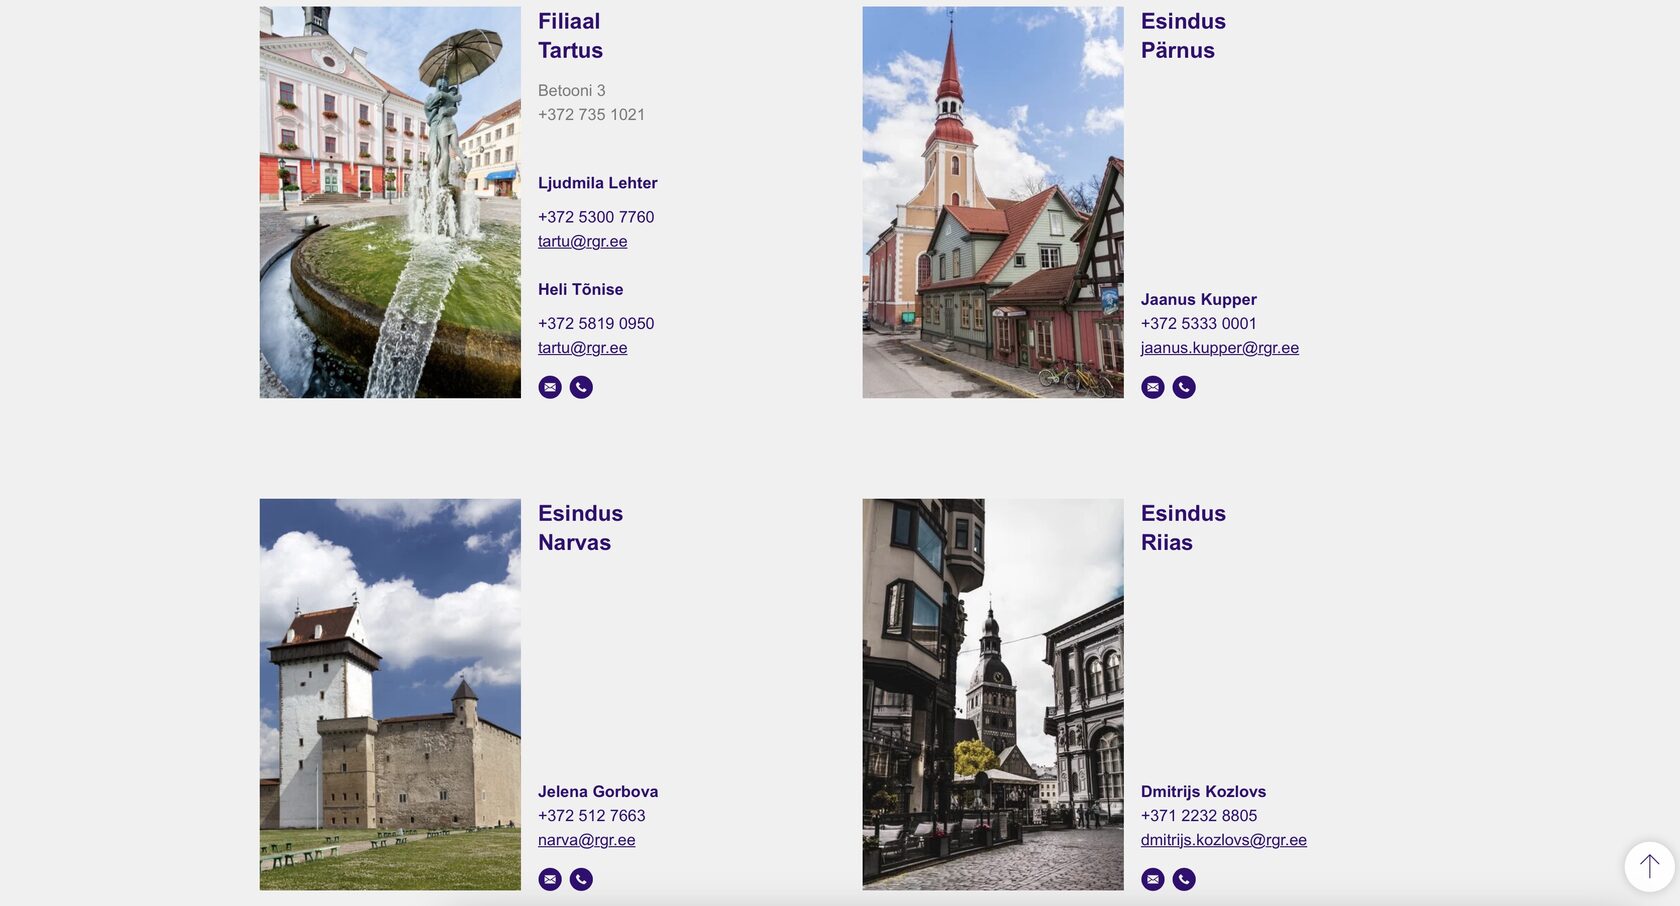Click the phone icon under Tartu contacts
Screen dimensions: 1680x906
pos(581,387)
